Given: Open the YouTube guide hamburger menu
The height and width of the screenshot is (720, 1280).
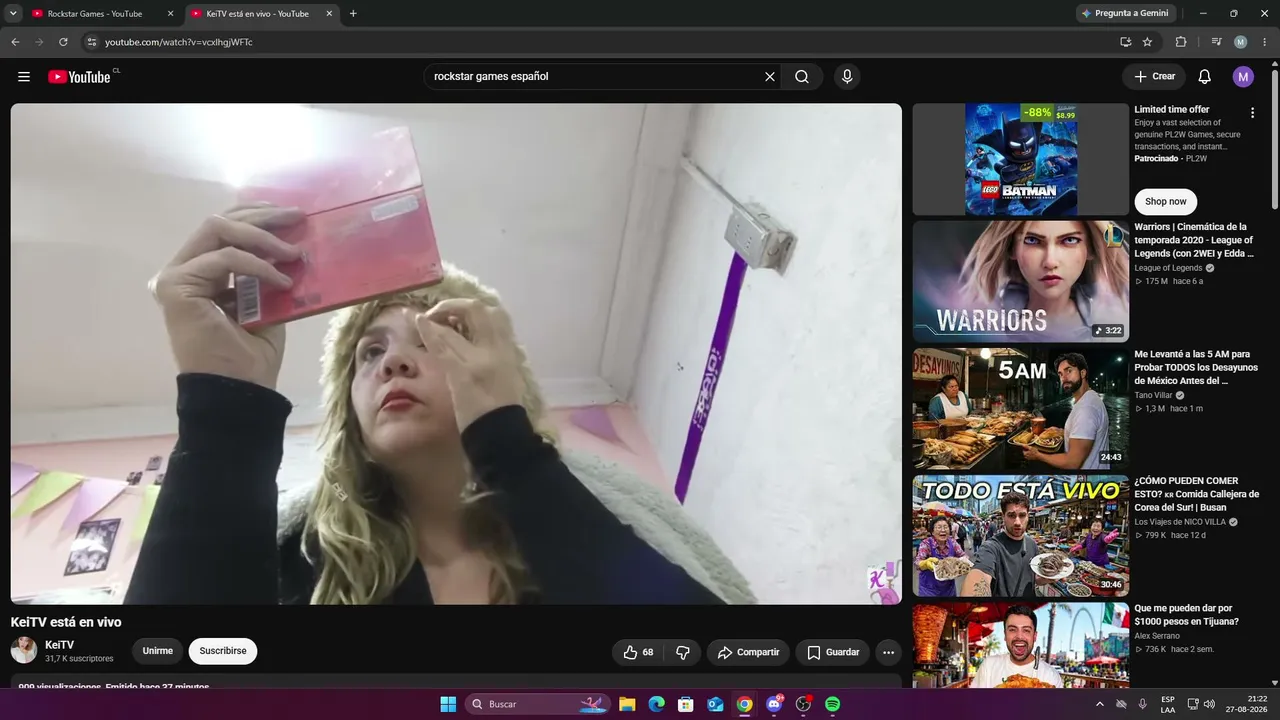Looking at the screenshot, I should 24,77.
